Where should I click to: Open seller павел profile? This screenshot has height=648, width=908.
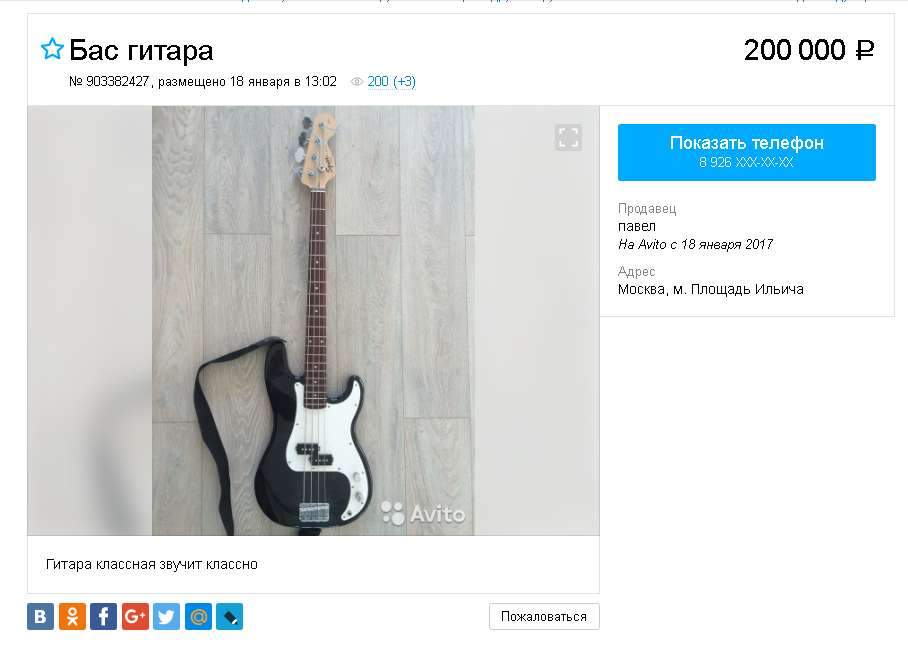[636, 226]
